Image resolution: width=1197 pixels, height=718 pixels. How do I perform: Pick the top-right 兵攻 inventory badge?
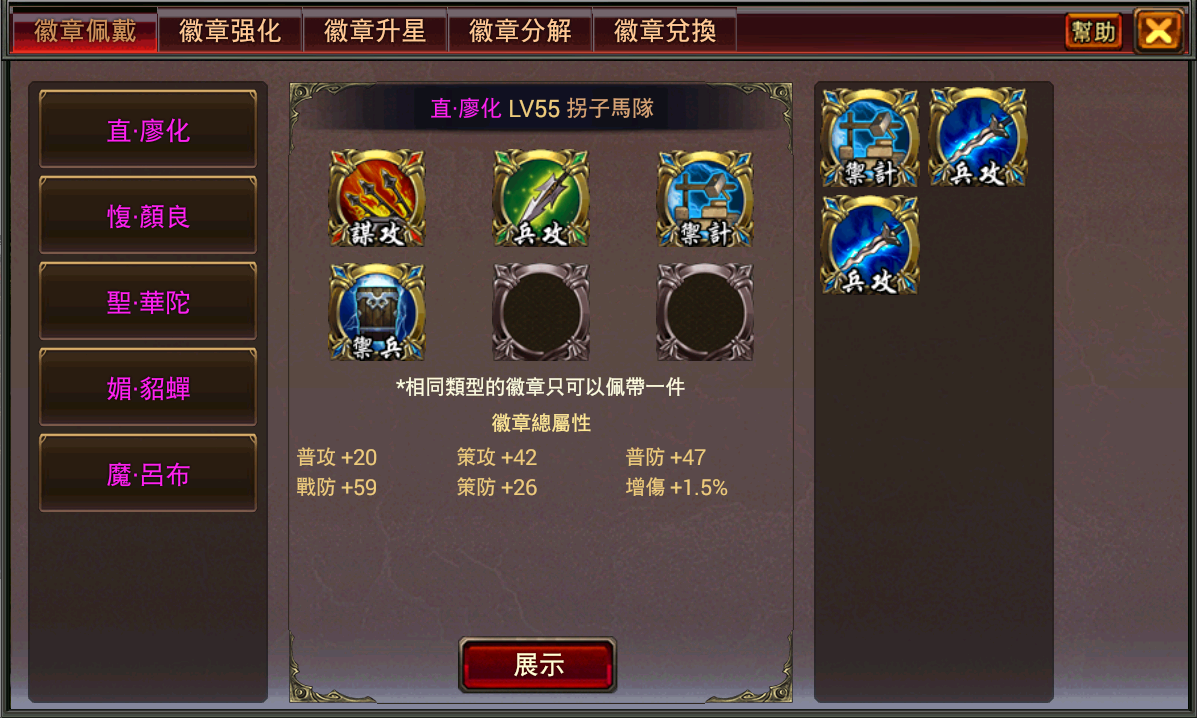point(978,138)
